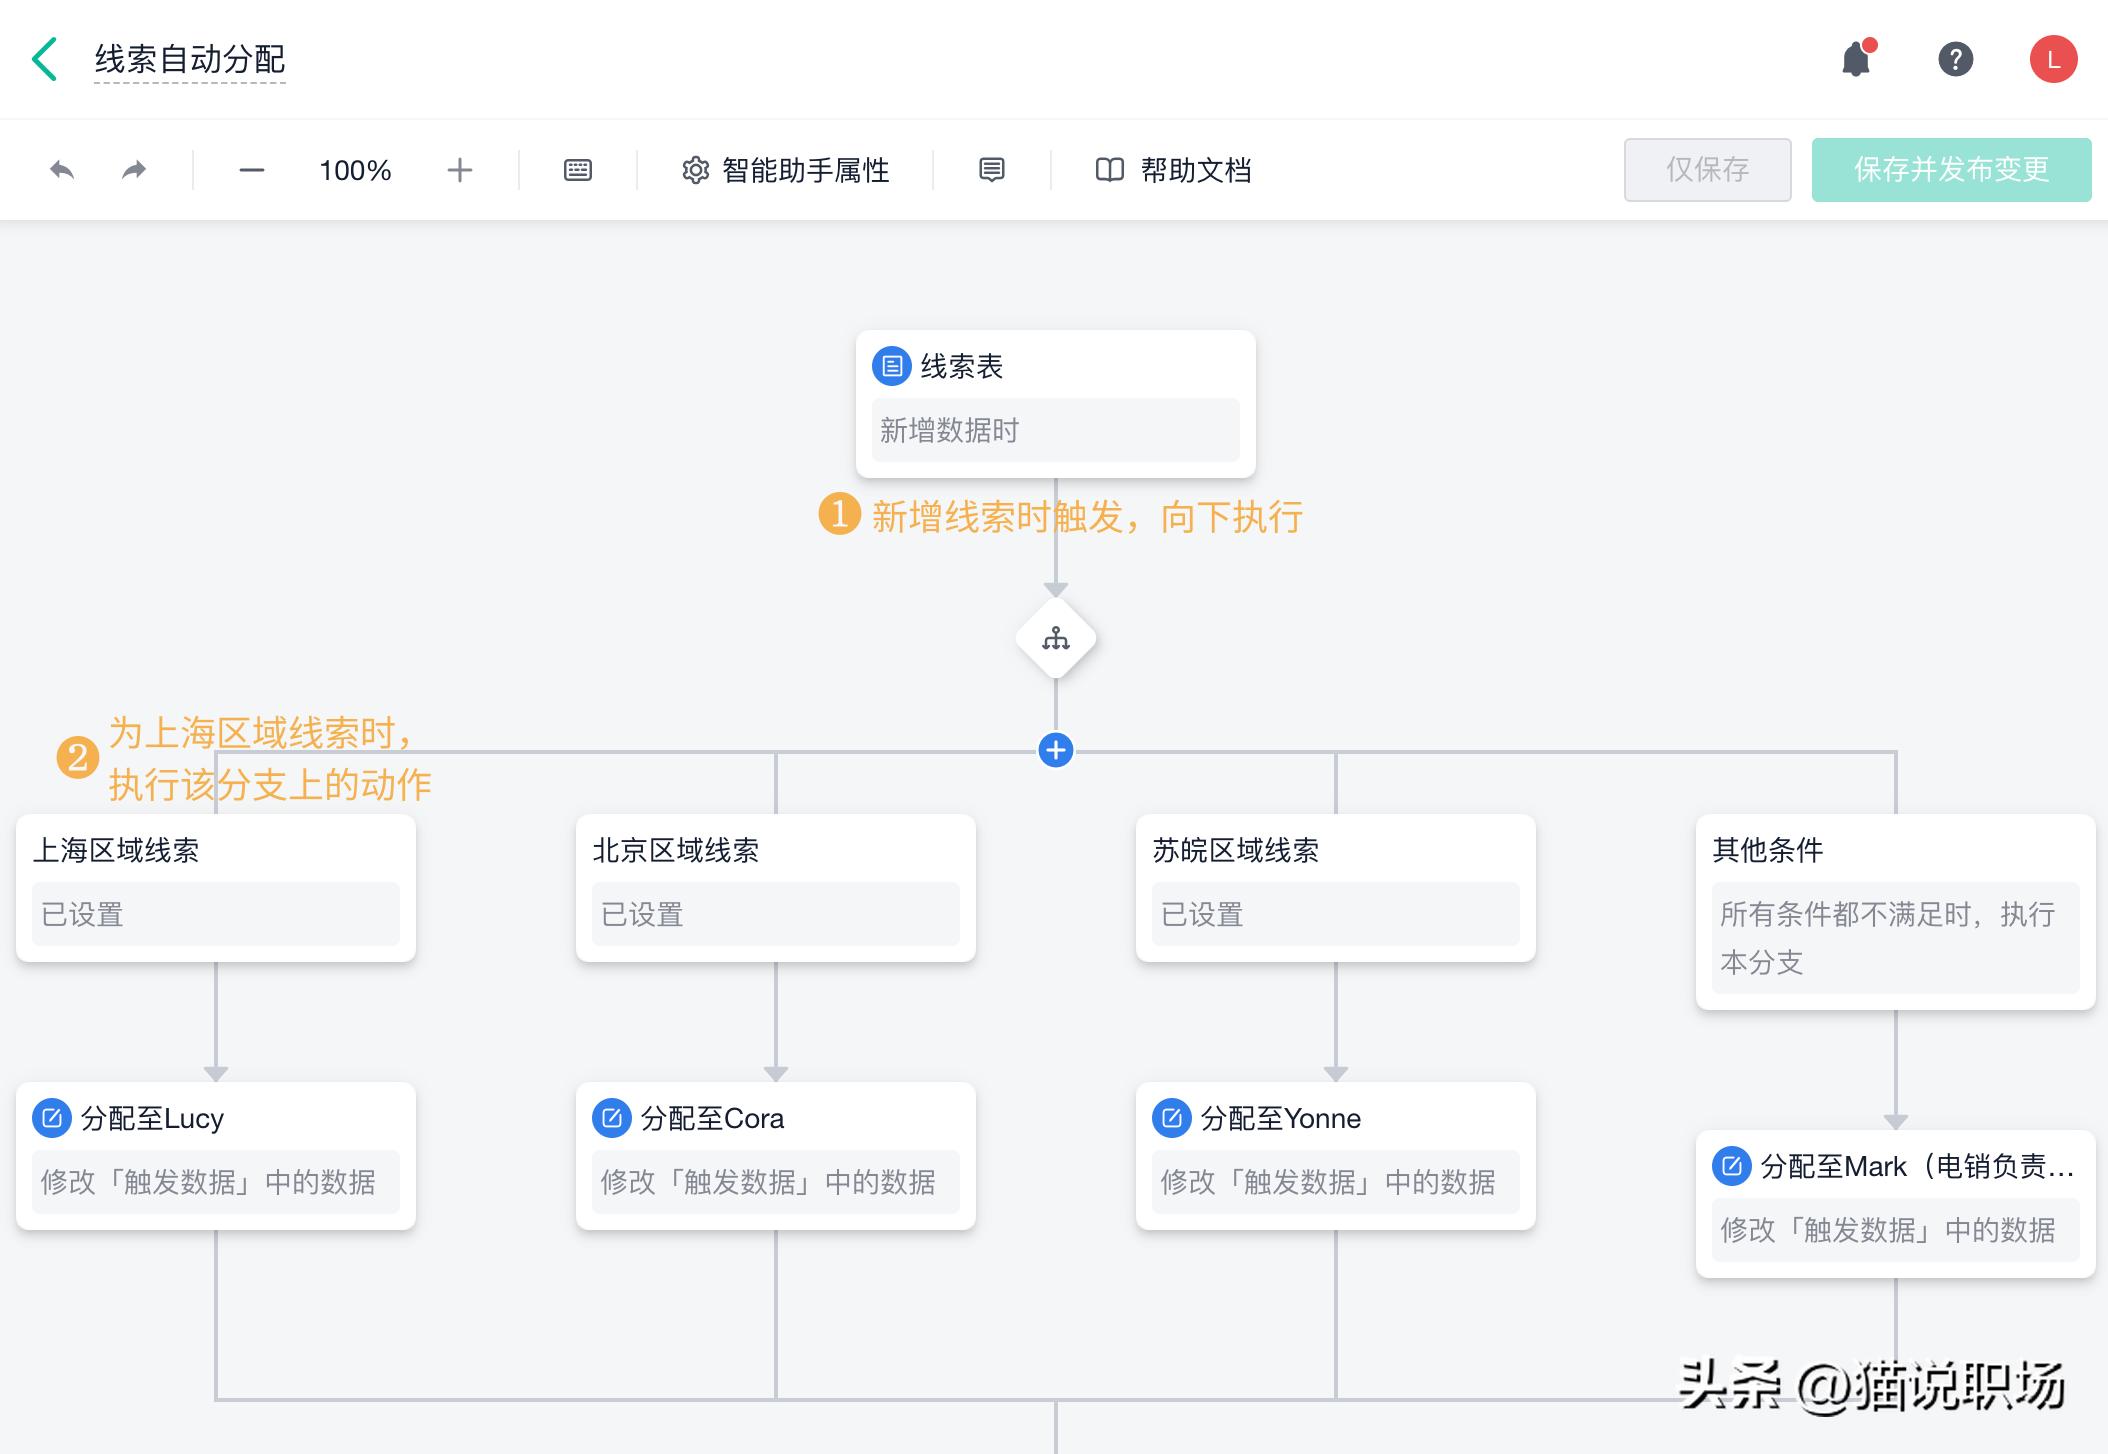Screen dimensions: 2108x1454
Task: Click the 线索表 trigger node icon
Action: [x=891, y=366]
